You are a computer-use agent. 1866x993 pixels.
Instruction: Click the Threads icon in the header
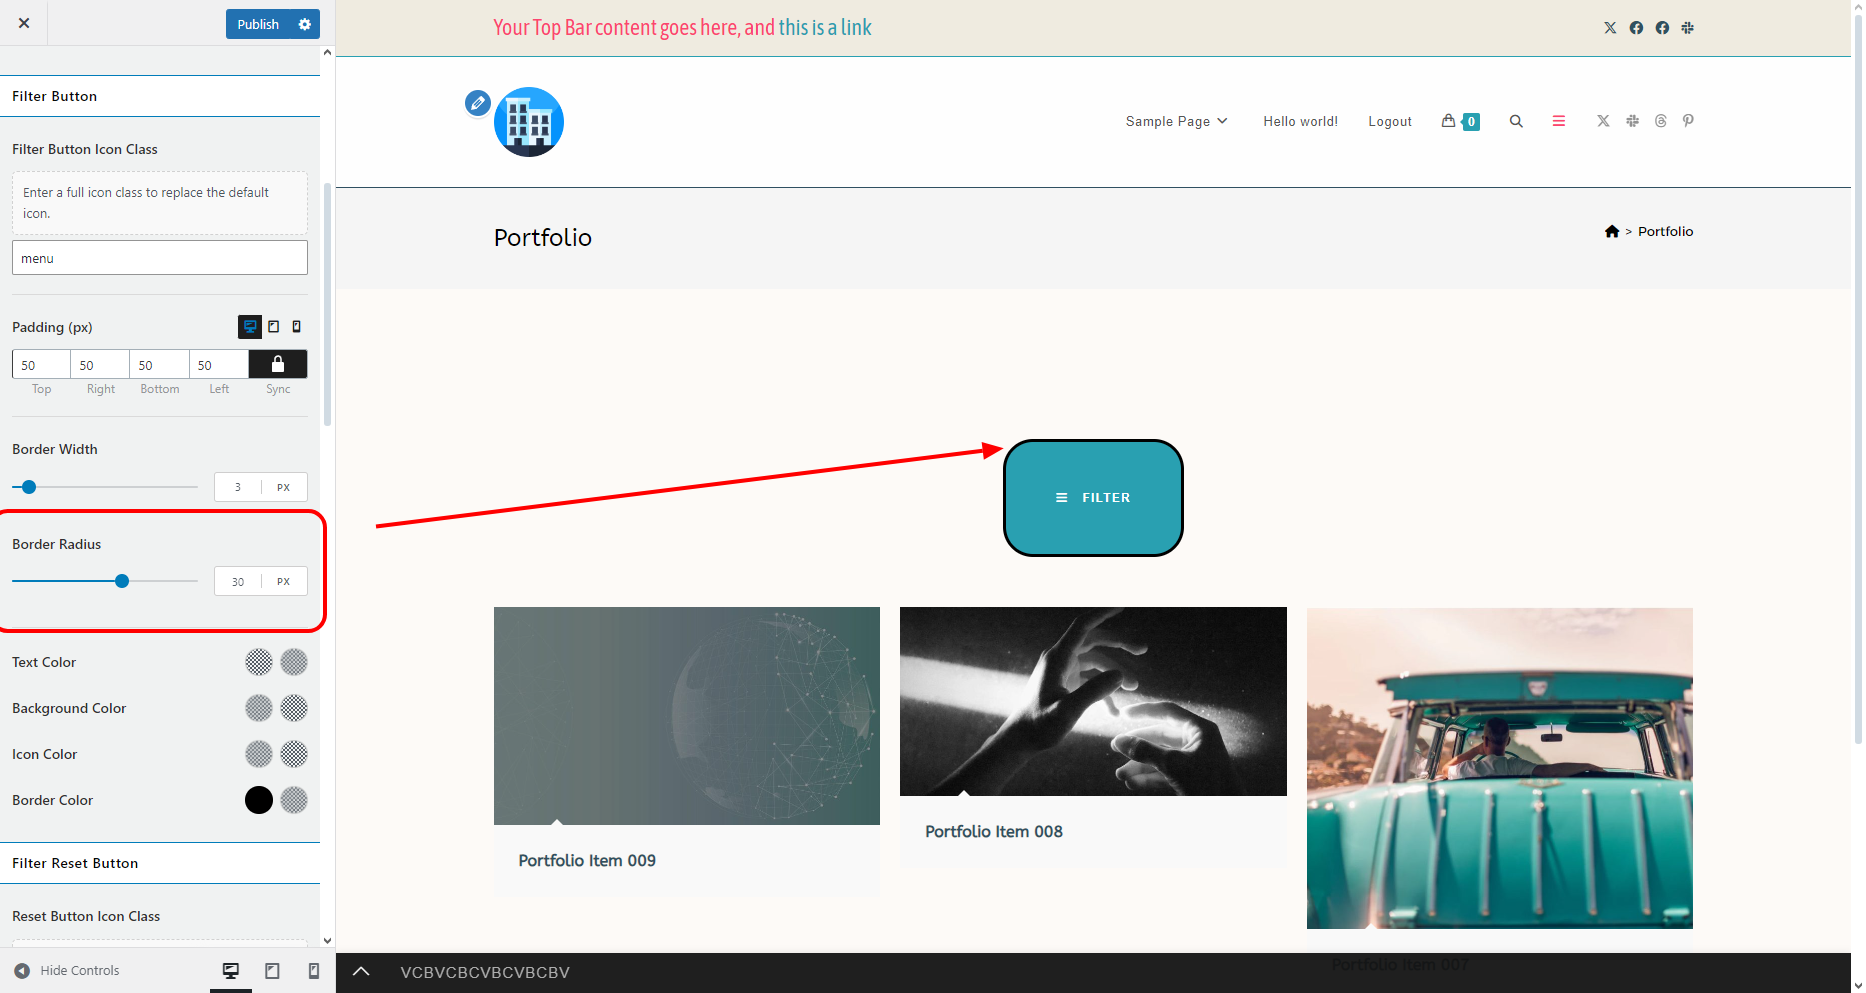tap(1661, 121)
